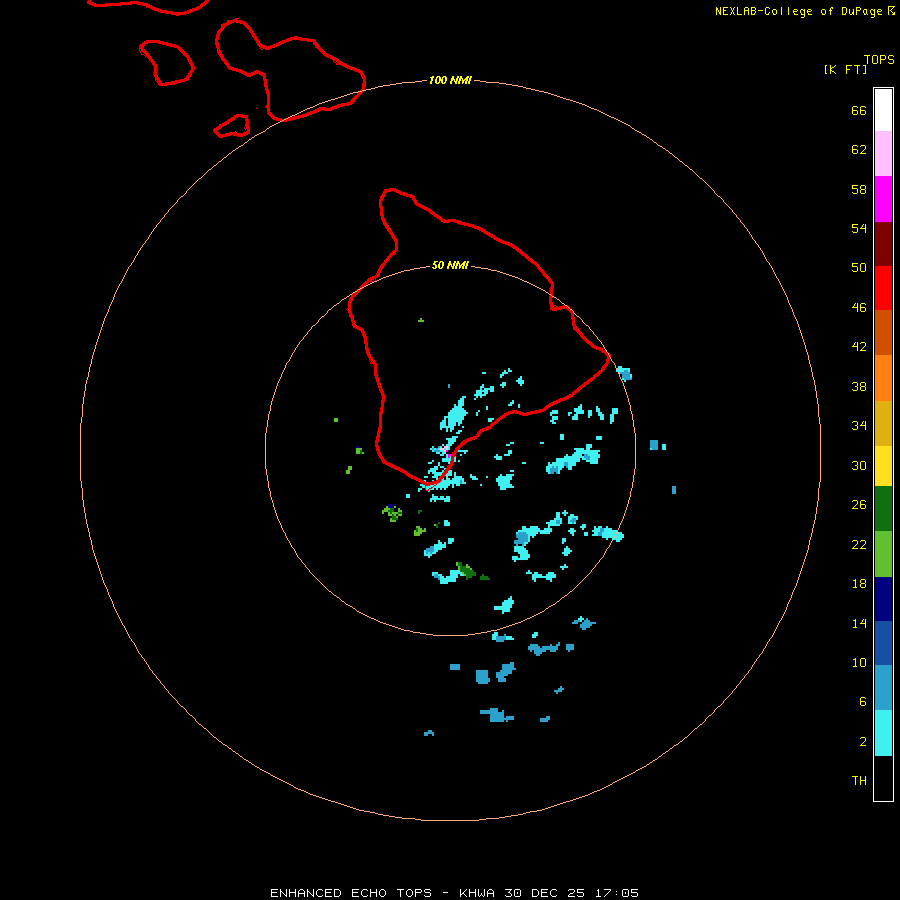Click the legend value 66
Viewport: 900px width, 900px height.
coord(859,110)
